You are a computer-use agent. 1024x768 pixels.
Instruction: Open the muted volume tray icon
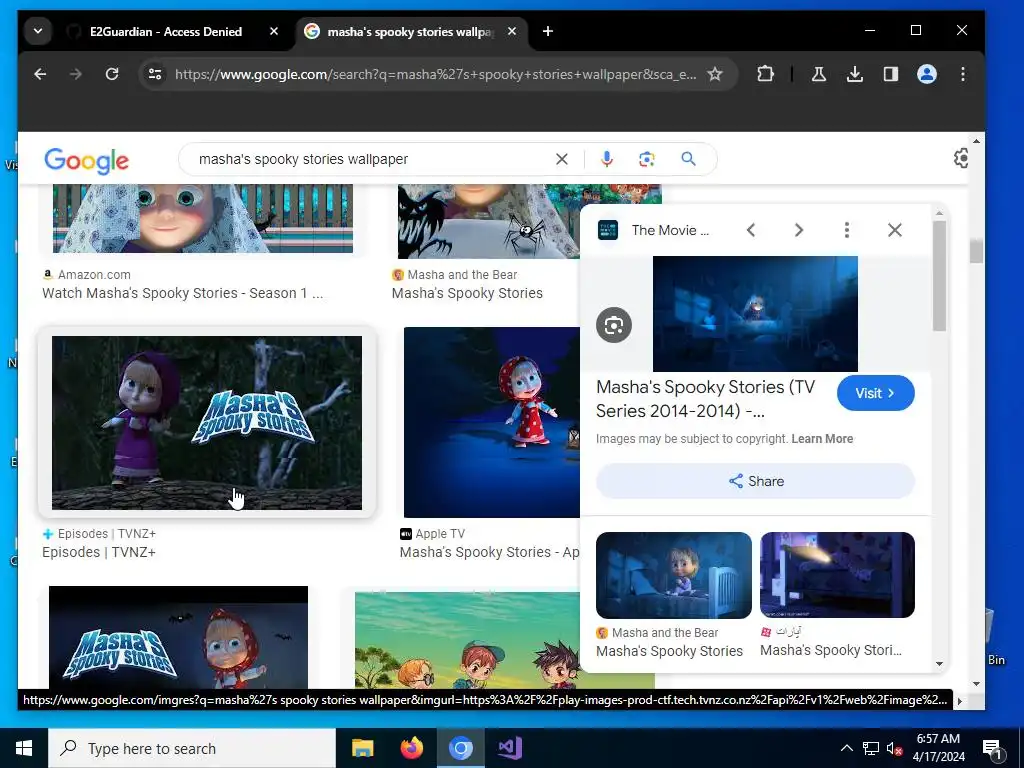[895, 749]
